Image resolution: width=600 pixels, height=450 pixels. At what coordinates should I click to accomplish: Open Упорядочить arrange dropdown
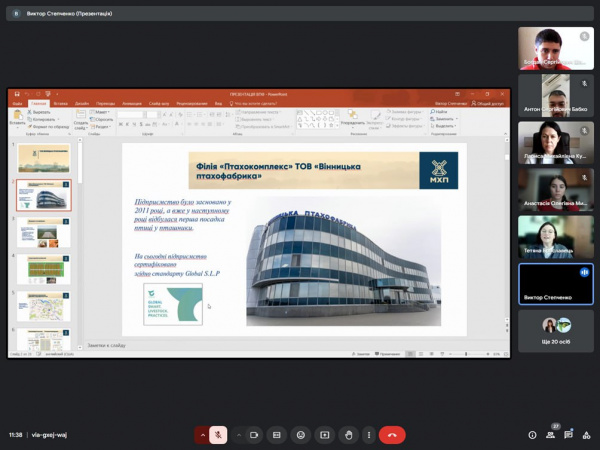coord(352,118)
